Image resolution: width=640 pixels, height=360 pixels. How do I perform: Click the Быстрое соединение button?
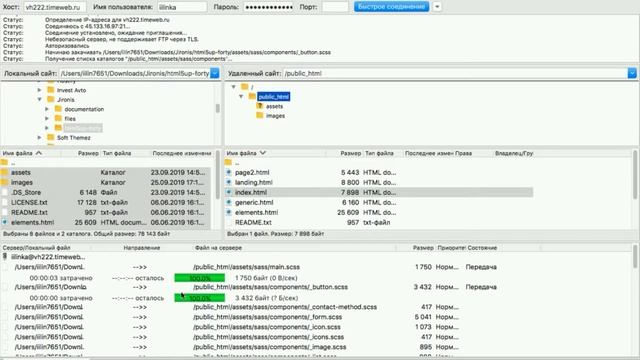pyautogui.click(x=391, y=7)
